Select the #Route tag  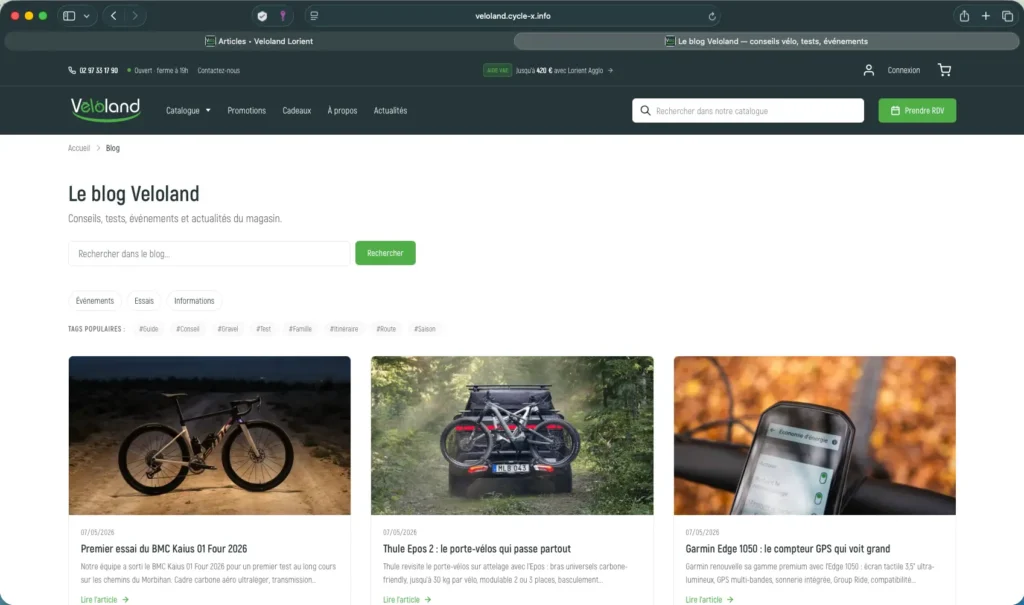coord(386,329)
